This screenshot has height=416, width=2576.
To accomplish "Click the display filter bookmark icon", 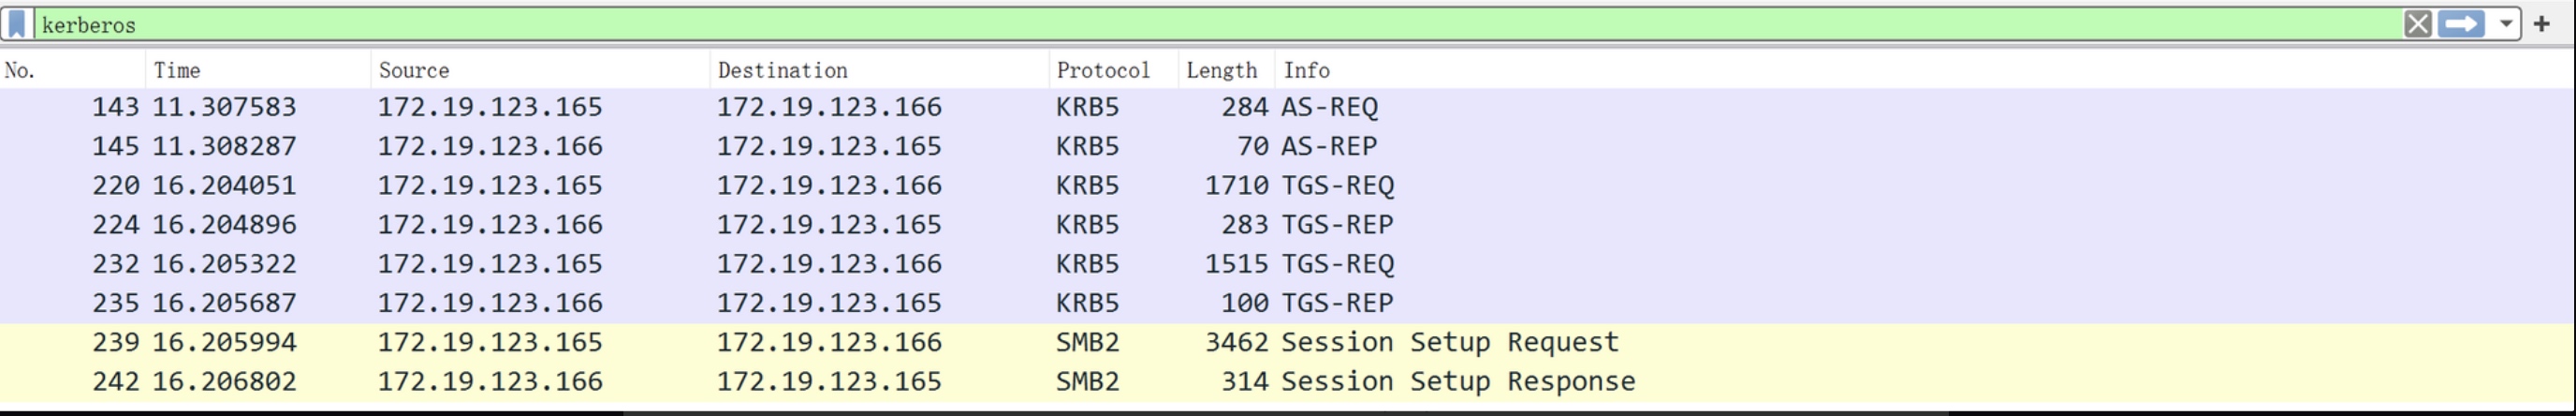I will point(17,24).
